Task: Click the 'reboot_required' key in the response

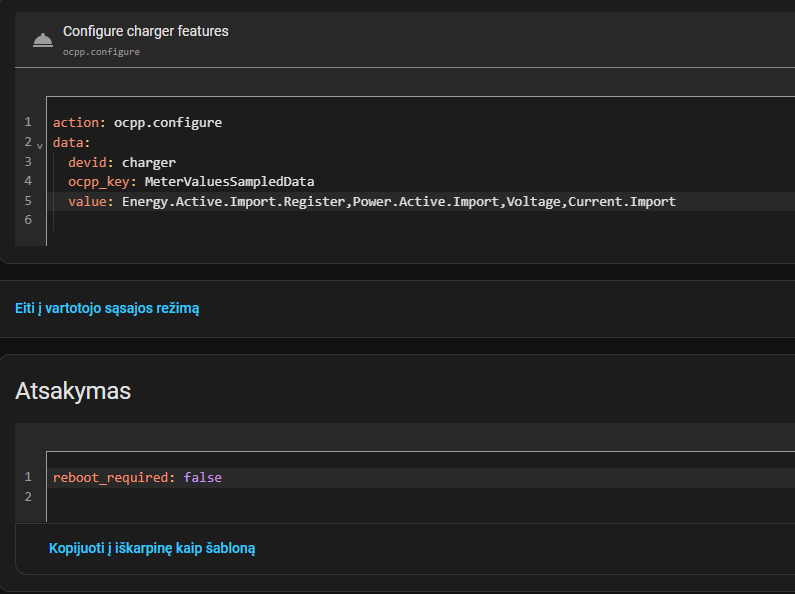Action: pyautogui.click(x=110, y=478)
